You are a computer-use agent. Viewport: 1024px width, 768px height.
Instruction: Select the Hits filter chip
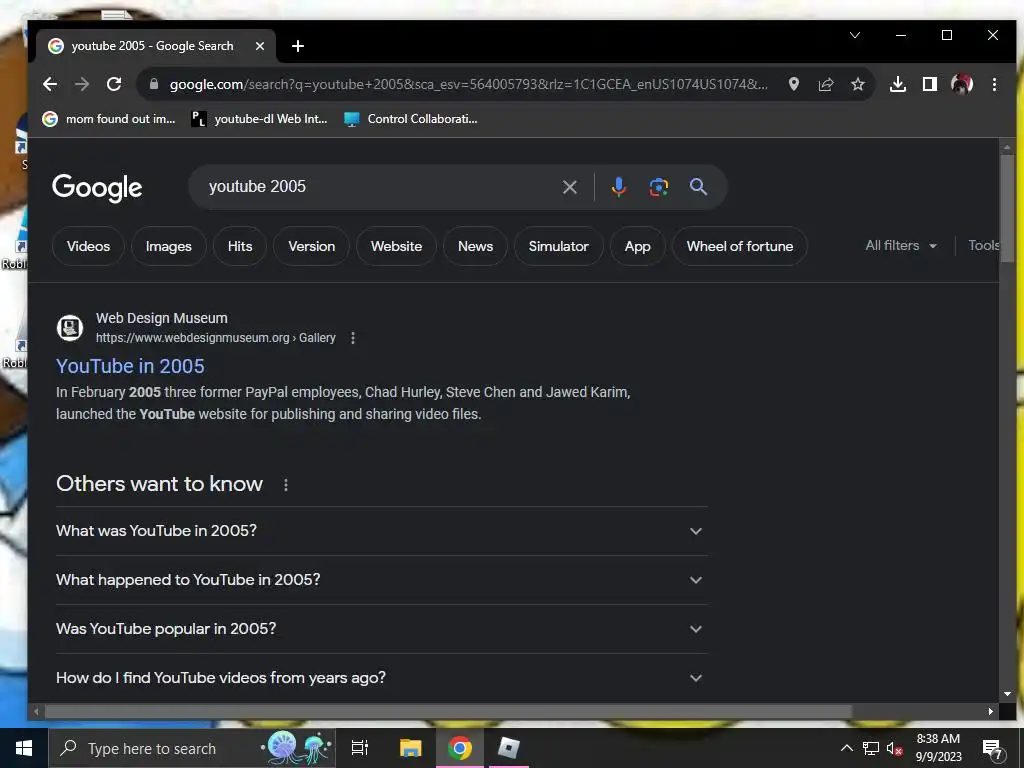pyautogui.click(x=240, y=246)
